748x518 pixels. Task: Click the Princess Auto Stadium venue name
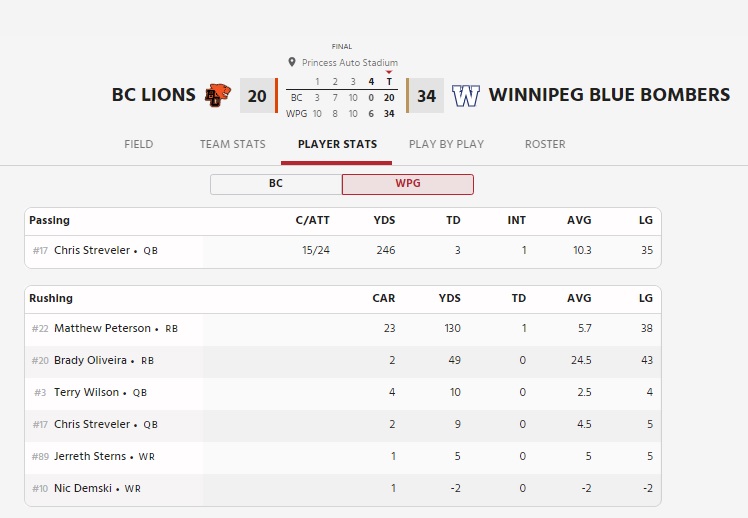(350, 62)
